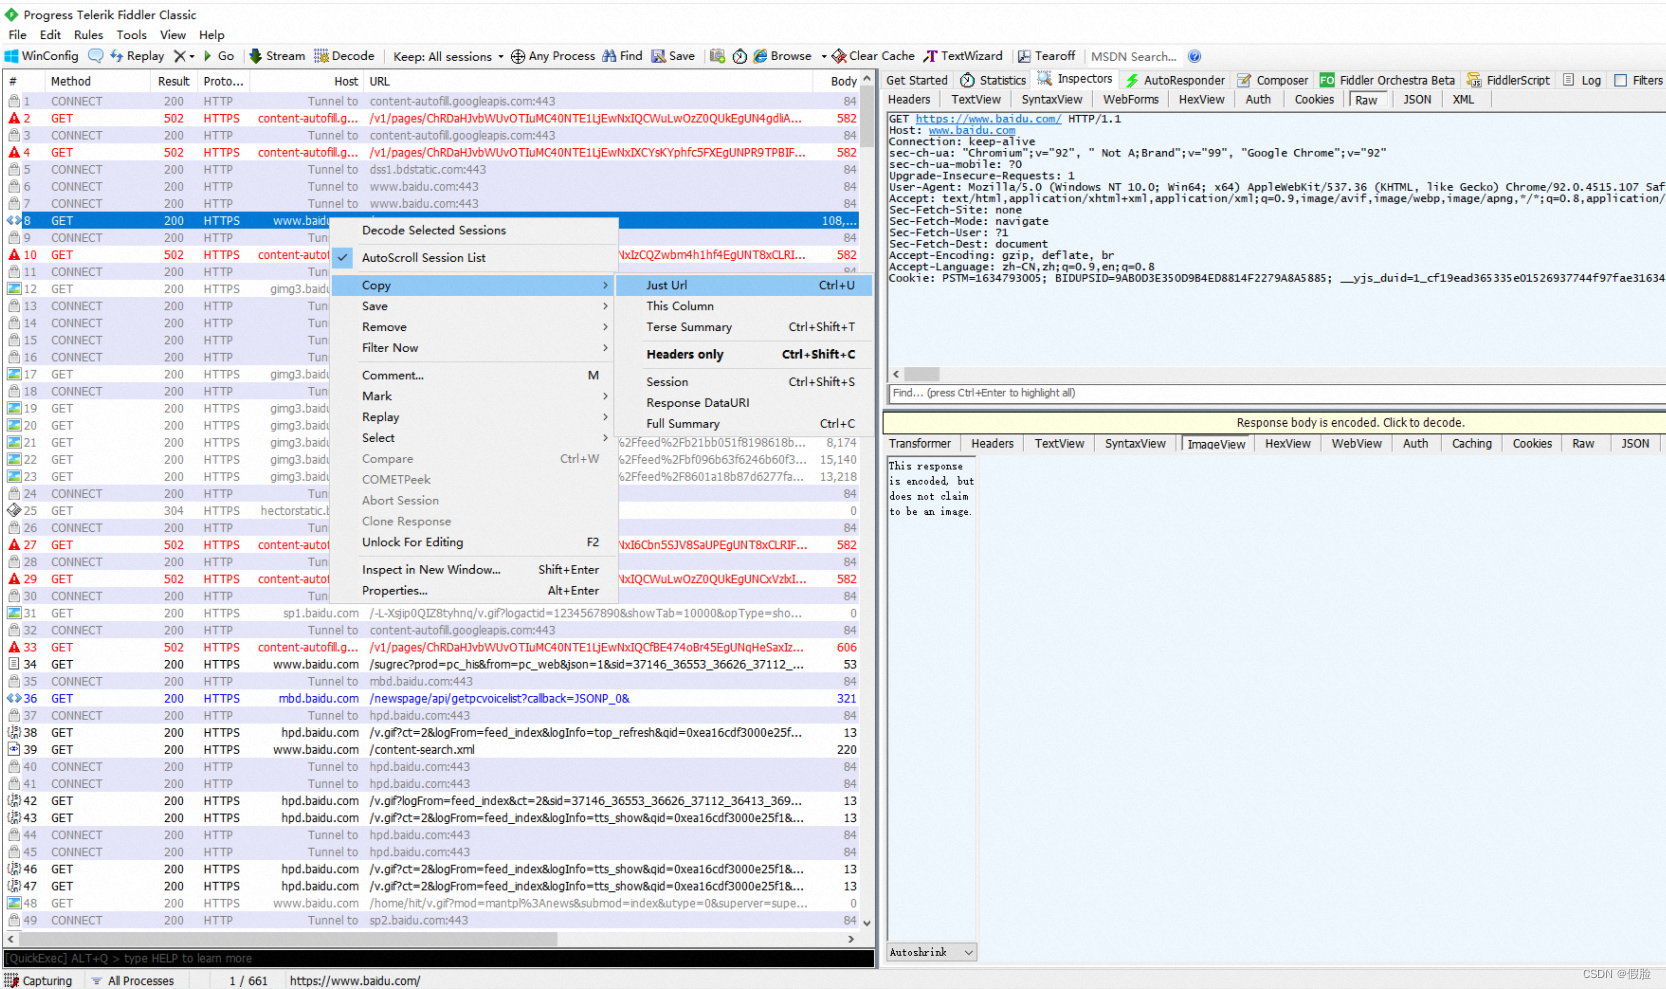1666x989 pixels.
Task: Switch to the Composer tab
Action: click(1273, 80)
